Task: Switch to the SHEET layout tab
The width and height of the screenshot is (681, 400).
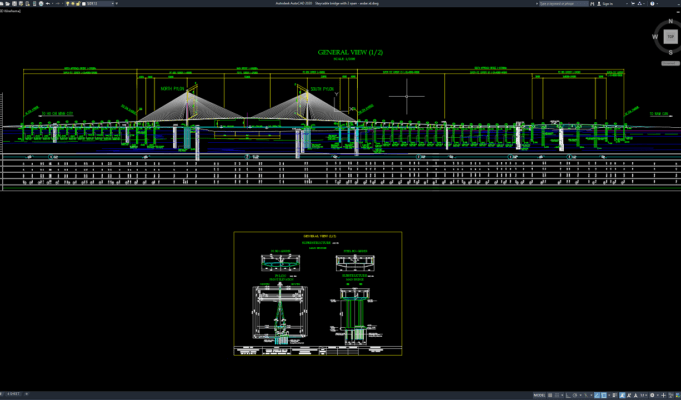Action: click(11, 394)
